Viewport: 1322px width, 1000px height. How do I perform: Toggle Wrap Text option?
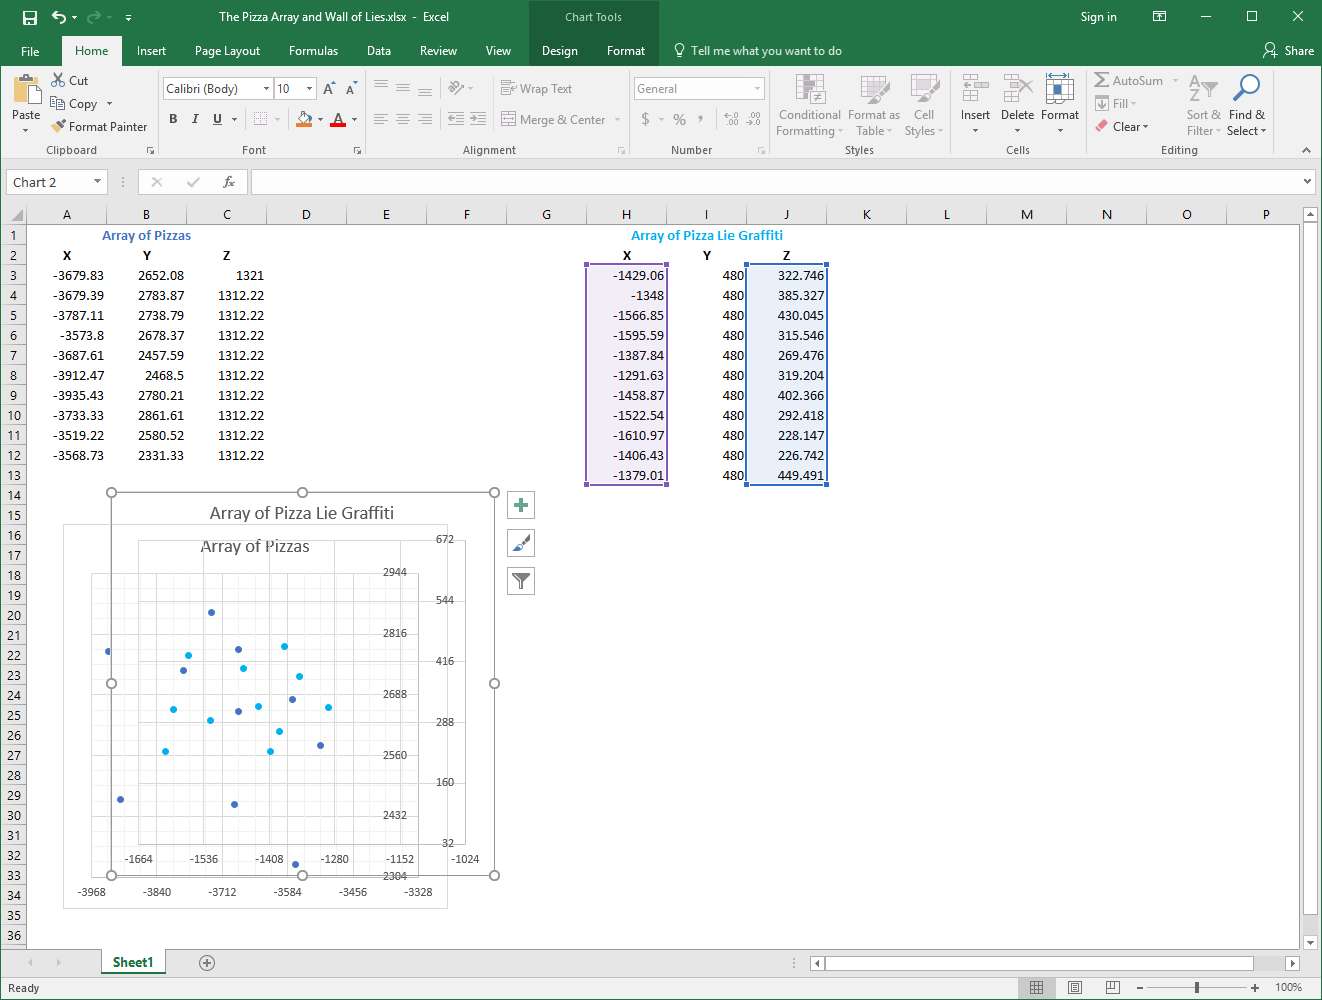[x=537, y=89]
